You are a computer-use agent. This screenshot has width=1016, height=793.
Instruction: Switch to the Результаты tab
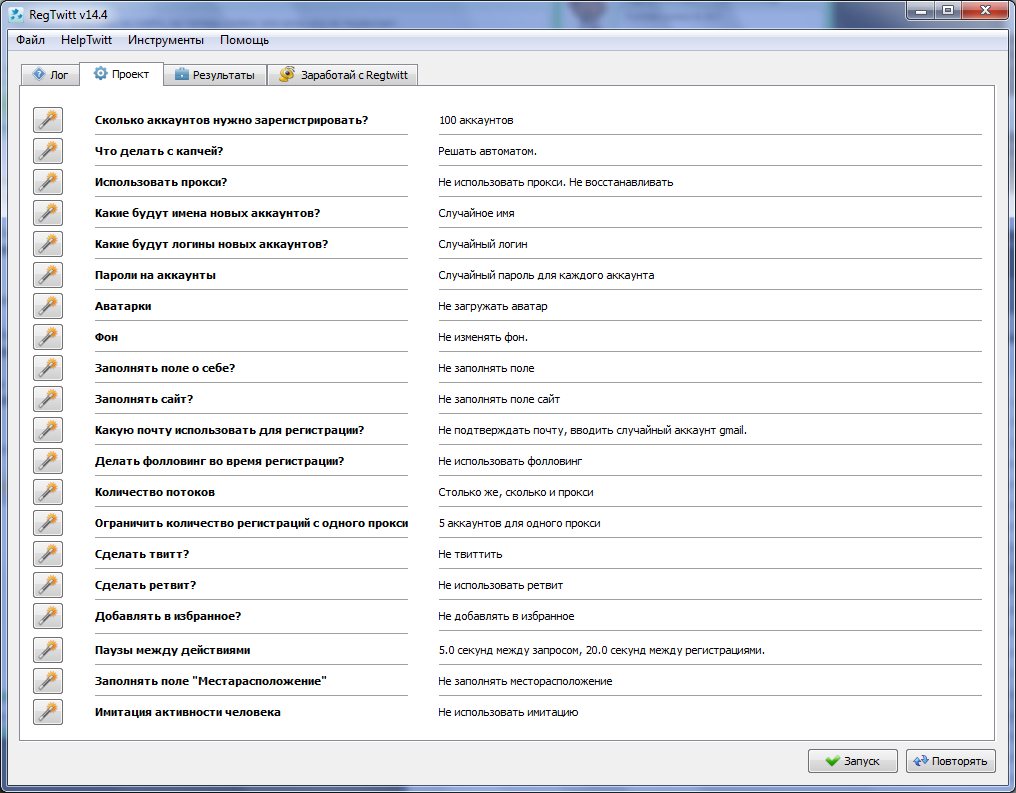point(215,75)
